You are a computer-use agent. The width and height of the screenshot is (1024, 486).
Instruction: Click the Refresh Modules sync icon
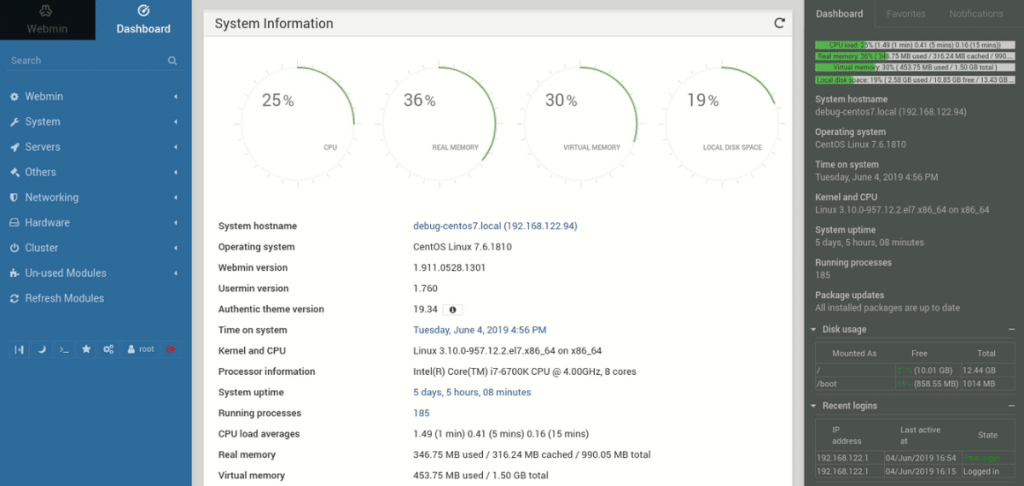point(14,299)
